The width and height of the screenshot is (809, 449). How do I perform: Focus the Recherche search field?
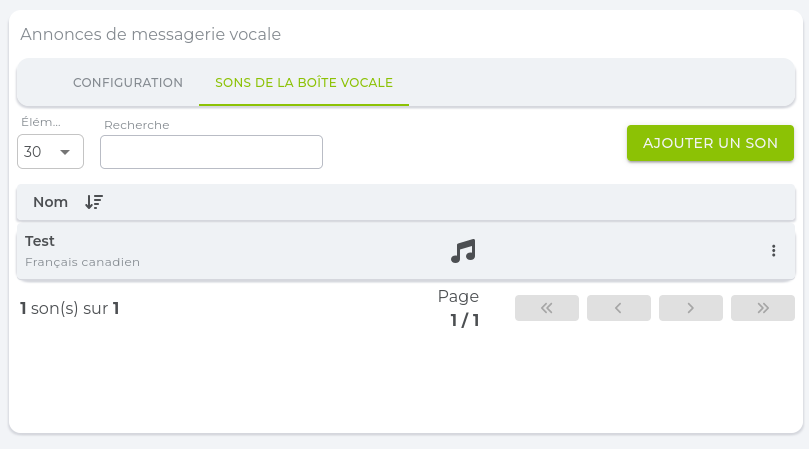click(211, 152)
